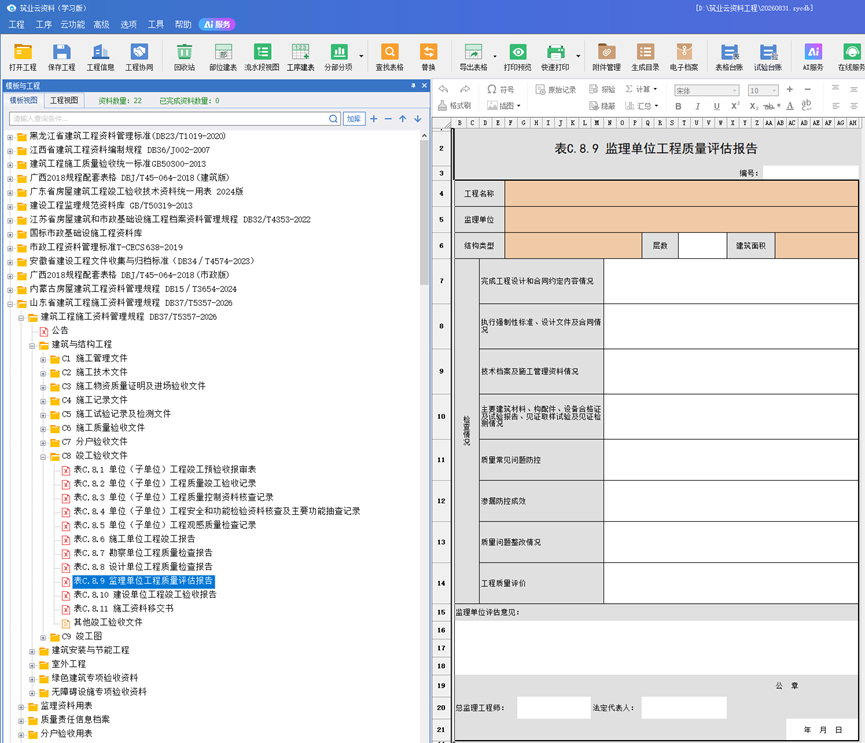Toggle underline formatting U

click(716, 106)
